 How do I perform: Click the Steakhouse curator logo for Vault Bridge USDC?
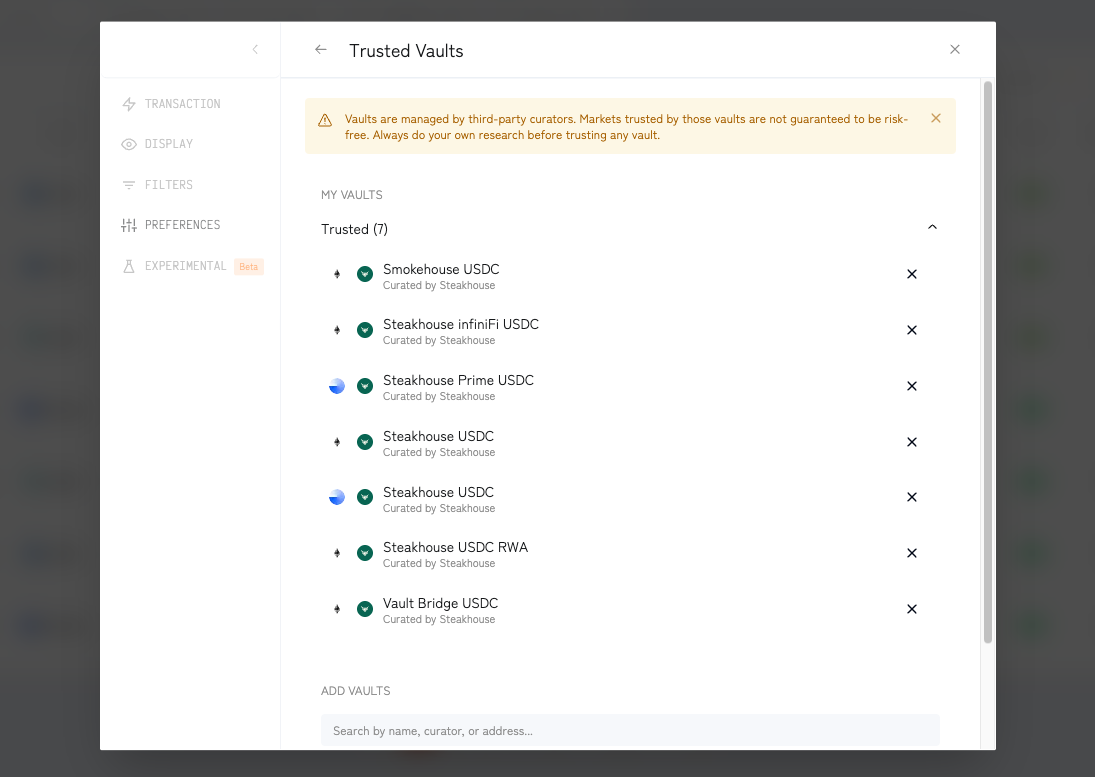[365, 609]
